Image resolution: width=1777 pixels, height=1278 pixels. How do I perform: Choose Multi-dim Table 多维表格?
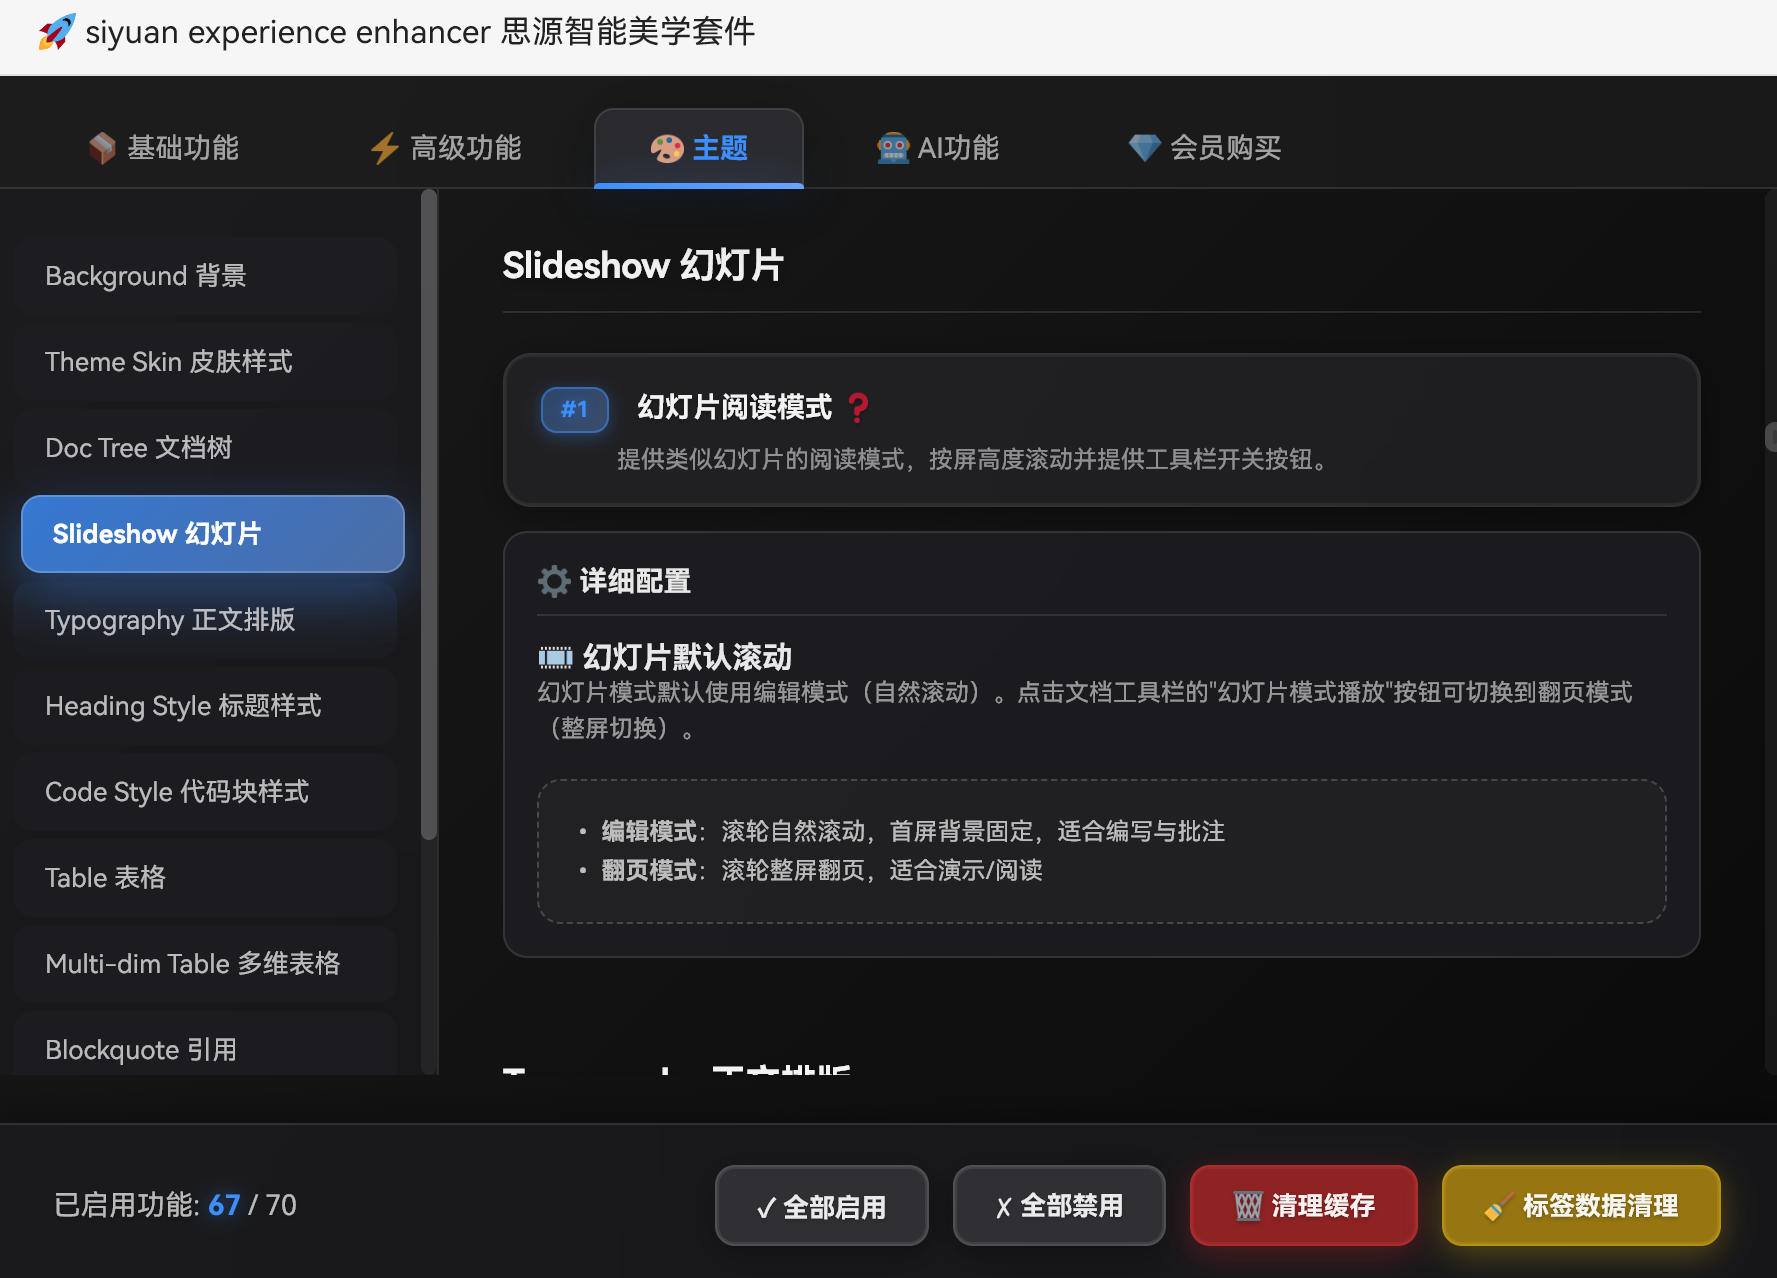[206, 964]
